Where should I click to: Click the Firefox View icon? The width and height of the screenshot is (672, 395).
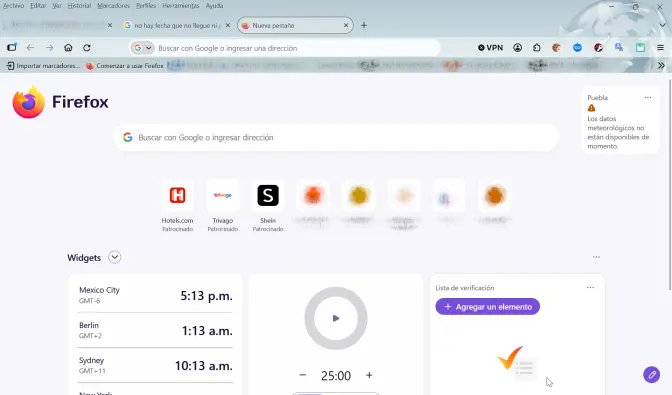12,48
